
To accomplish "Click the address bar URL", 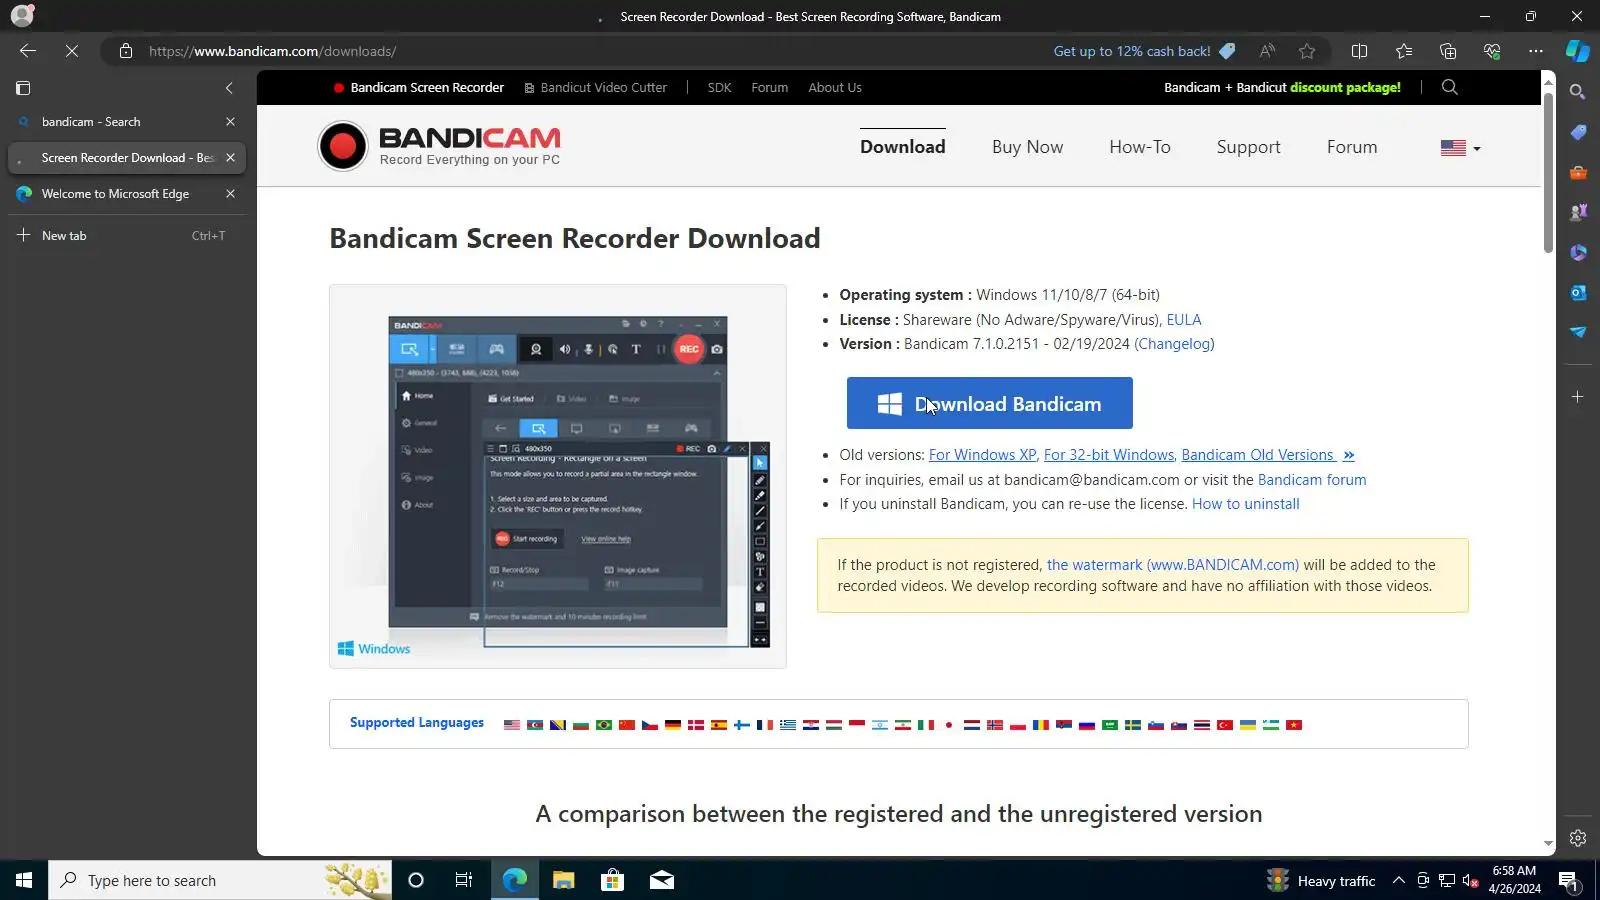I will point(272,51).
